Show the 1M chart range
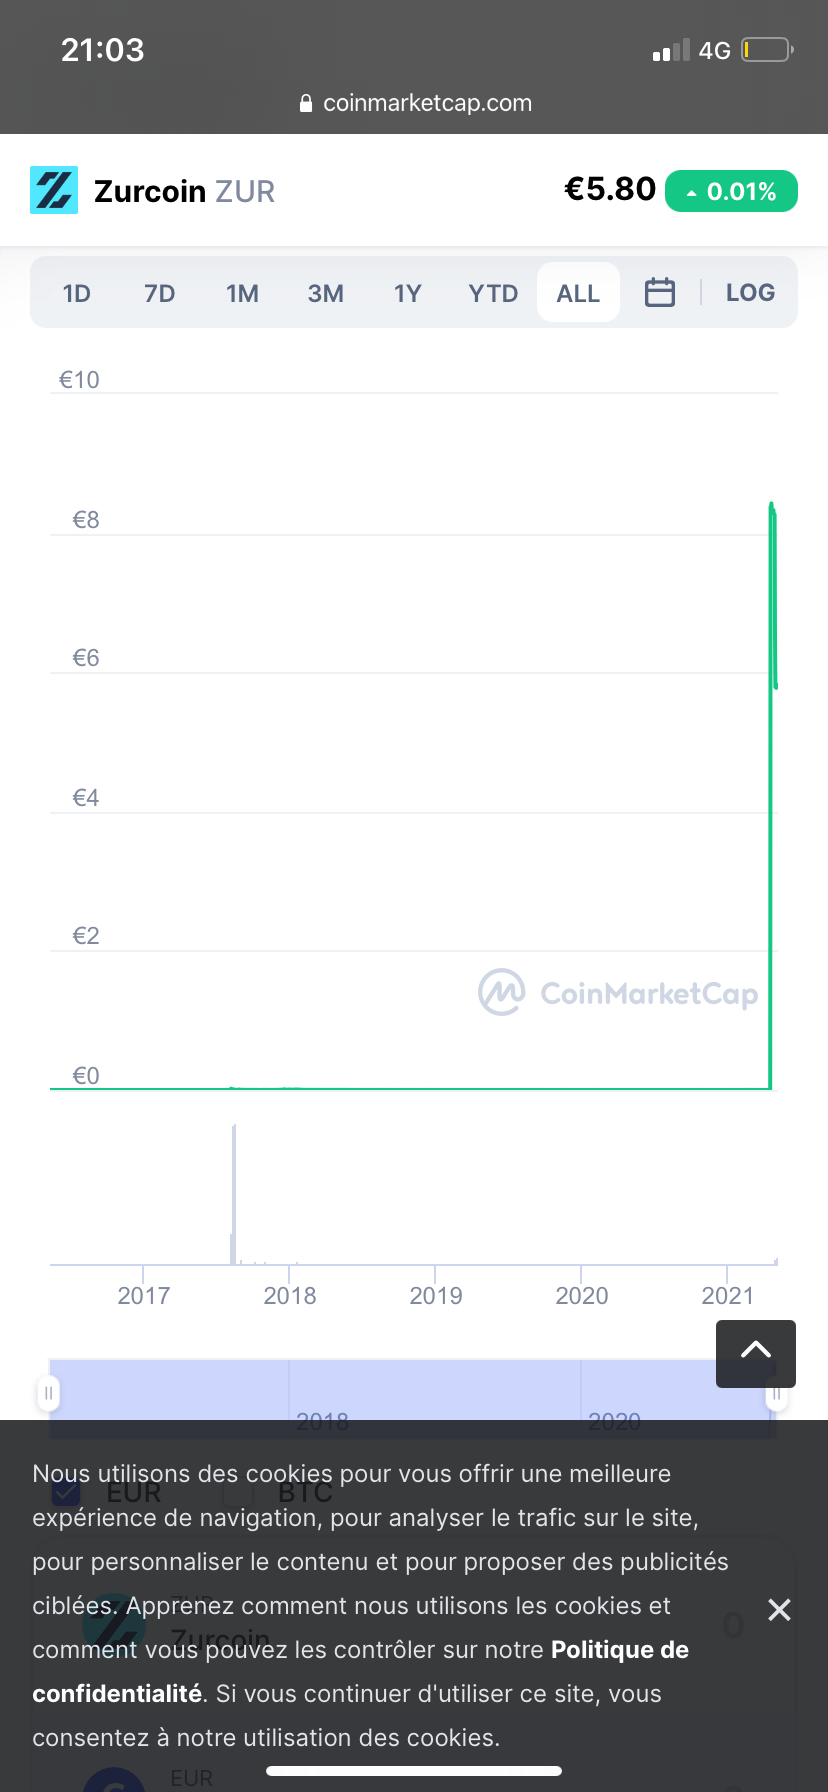The width and height of the screenshot is (828, 1792). pos(242,293)
